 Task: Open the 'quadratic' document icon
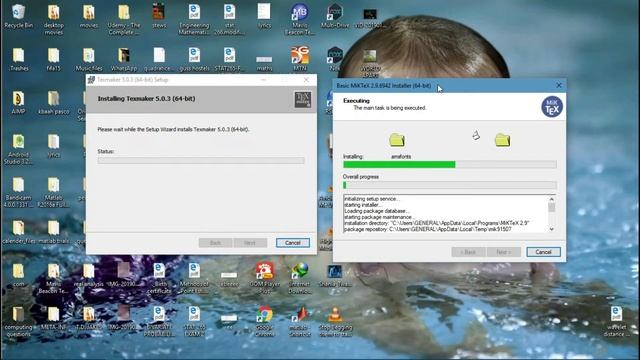click(159, 60)
